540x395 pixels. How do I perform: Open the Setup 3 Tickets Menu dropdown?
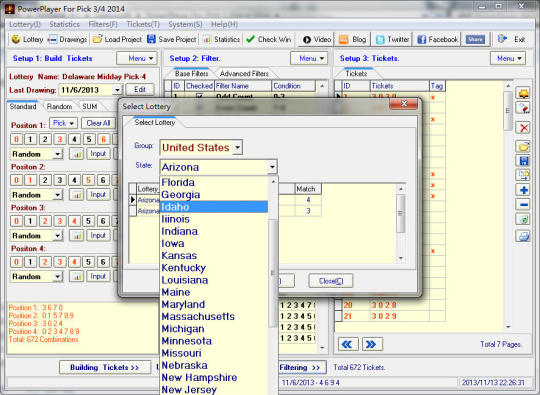tap(508, 59)
